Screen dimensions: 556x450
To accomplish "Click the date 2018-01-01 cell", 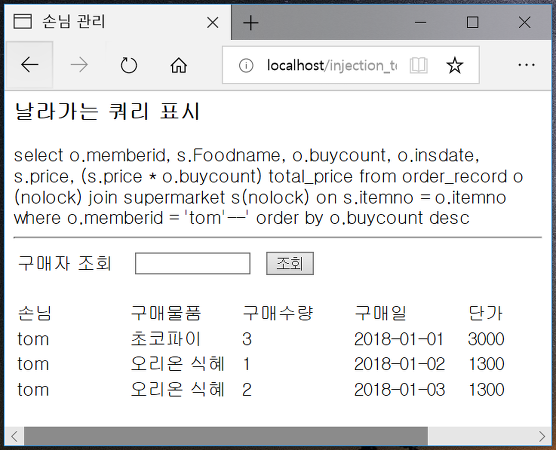I will tap(399, 339).
